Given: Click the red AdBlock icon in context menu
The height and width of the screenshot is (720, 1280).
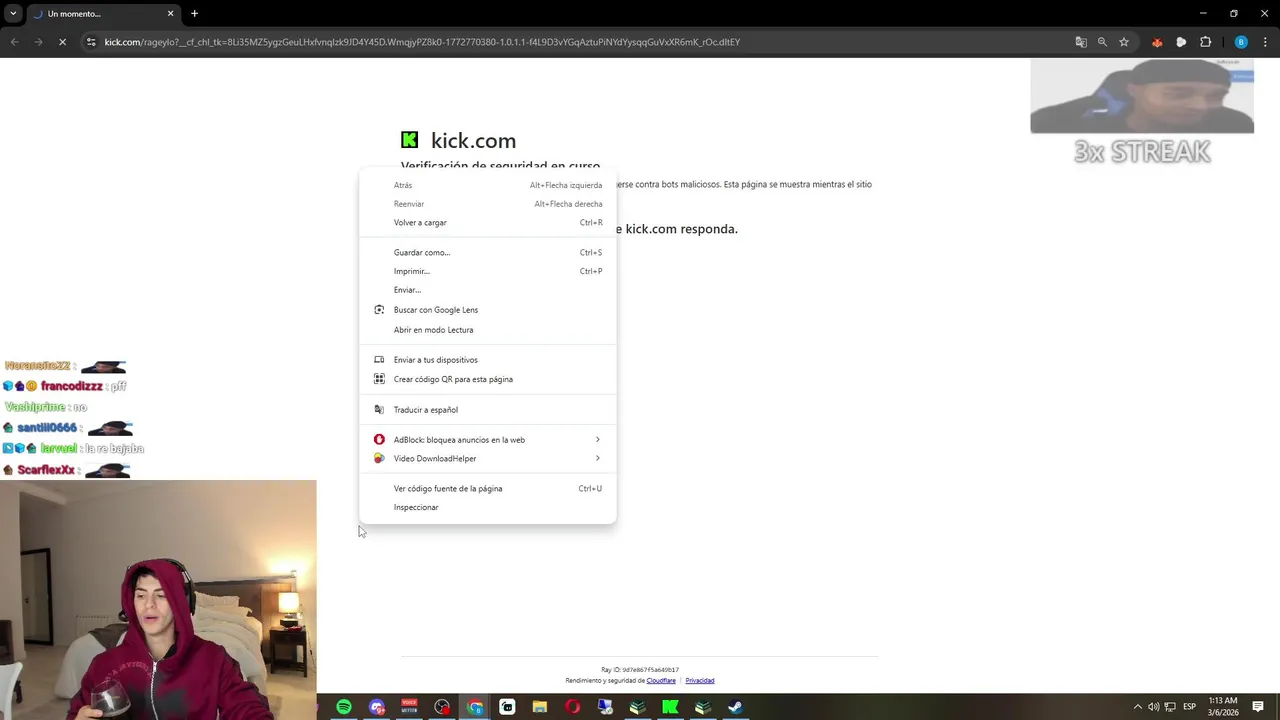Looking at the screenshot, I should 379,440.
